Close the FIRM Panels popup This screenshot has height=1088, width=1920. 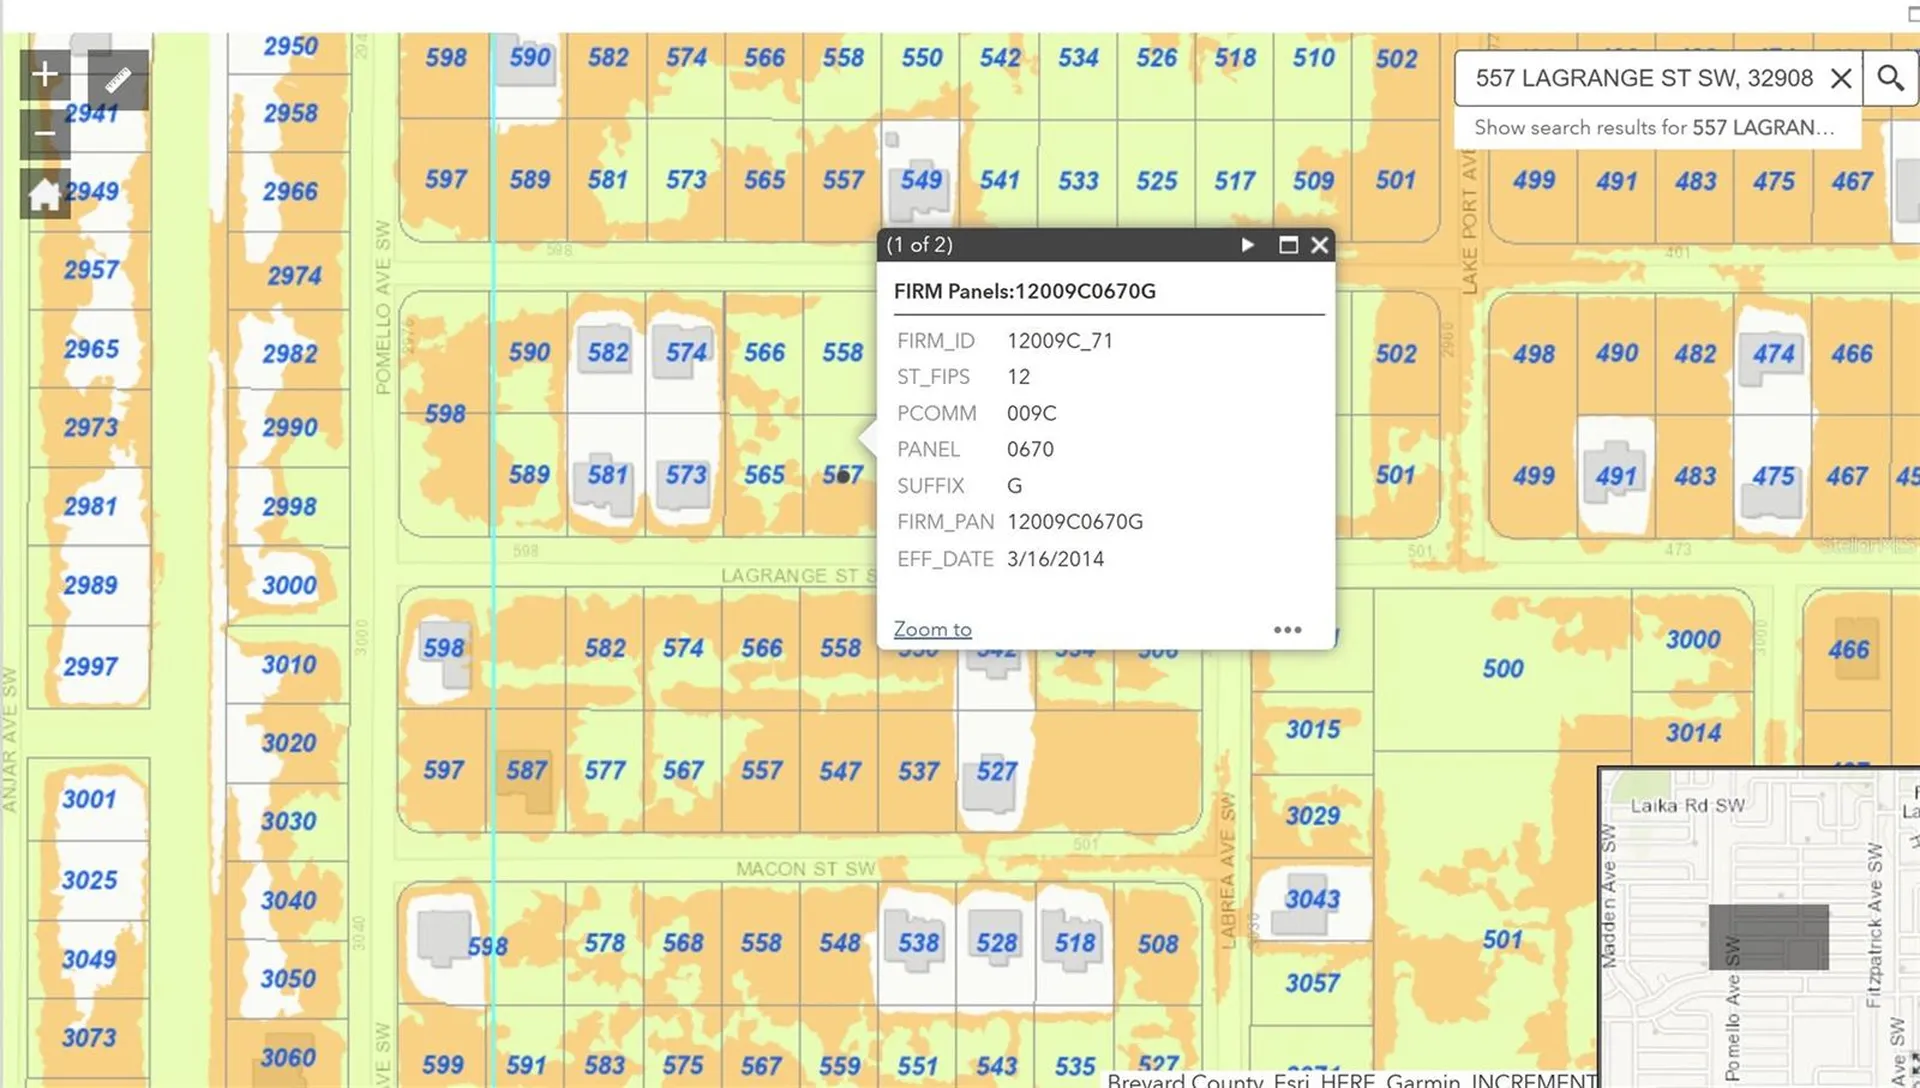(x=1320, y=245)
